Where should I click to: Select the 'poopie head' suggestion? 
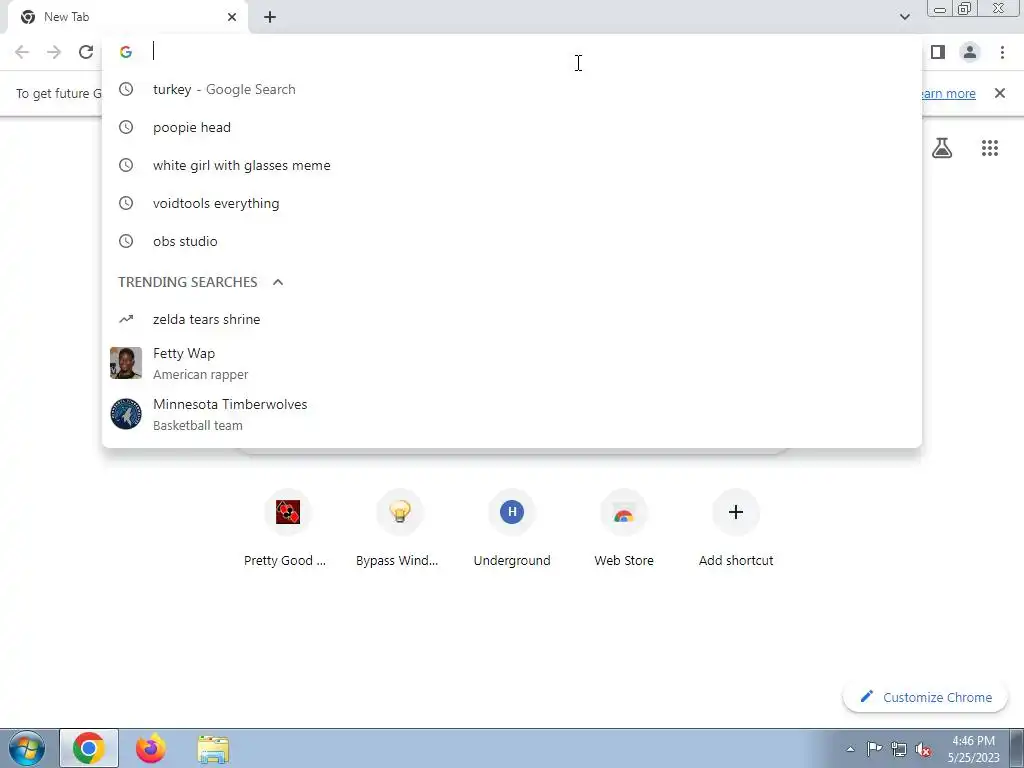[512, 127]
